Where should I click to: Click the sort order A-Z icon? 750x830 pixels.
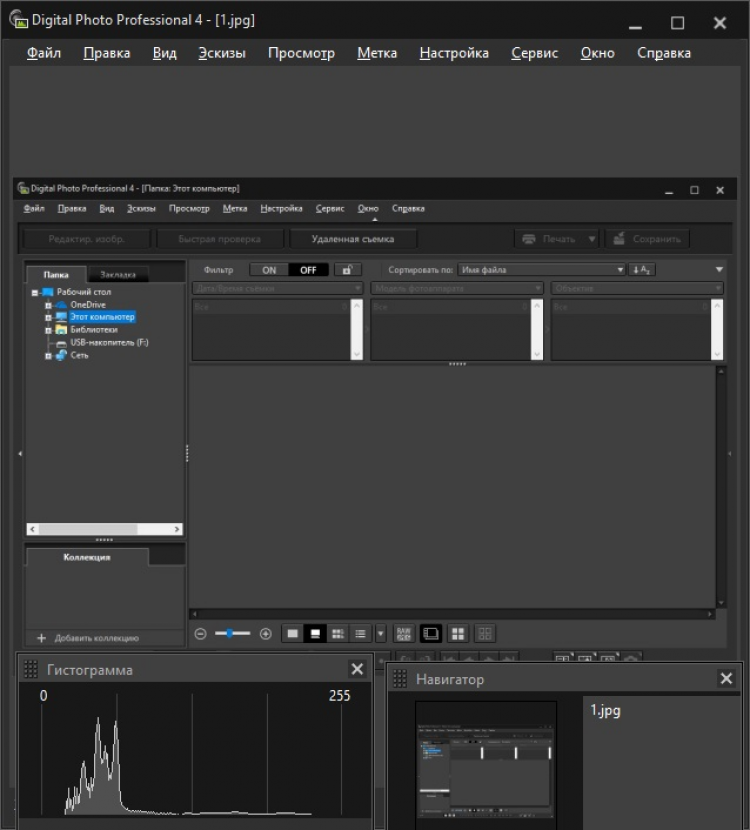641,270
